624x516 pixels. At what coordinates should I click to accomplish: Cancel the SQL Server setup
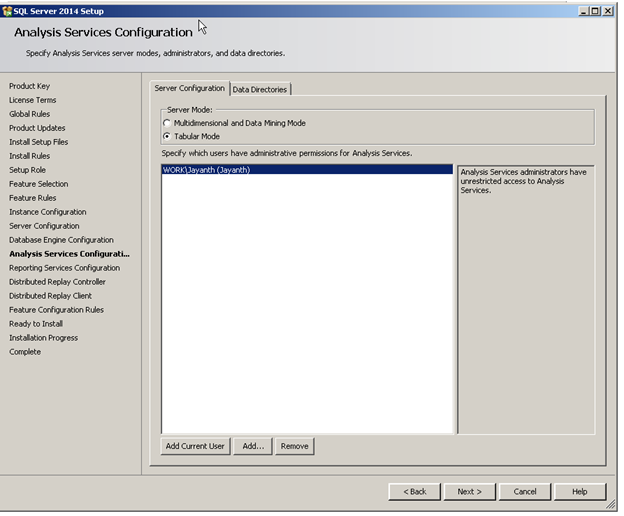click(x=525, y=492)
